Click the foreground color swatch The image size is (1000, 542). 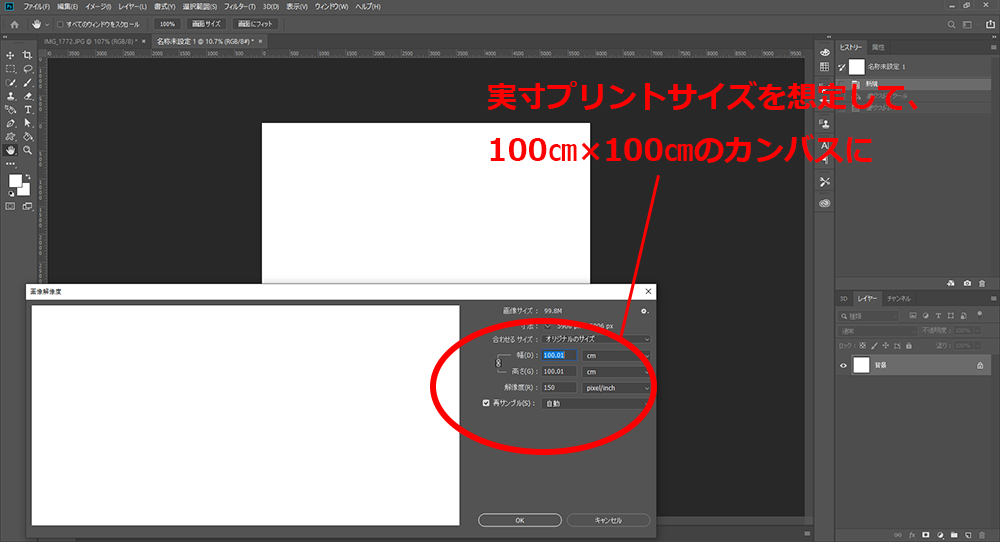[x=15, y=181]
